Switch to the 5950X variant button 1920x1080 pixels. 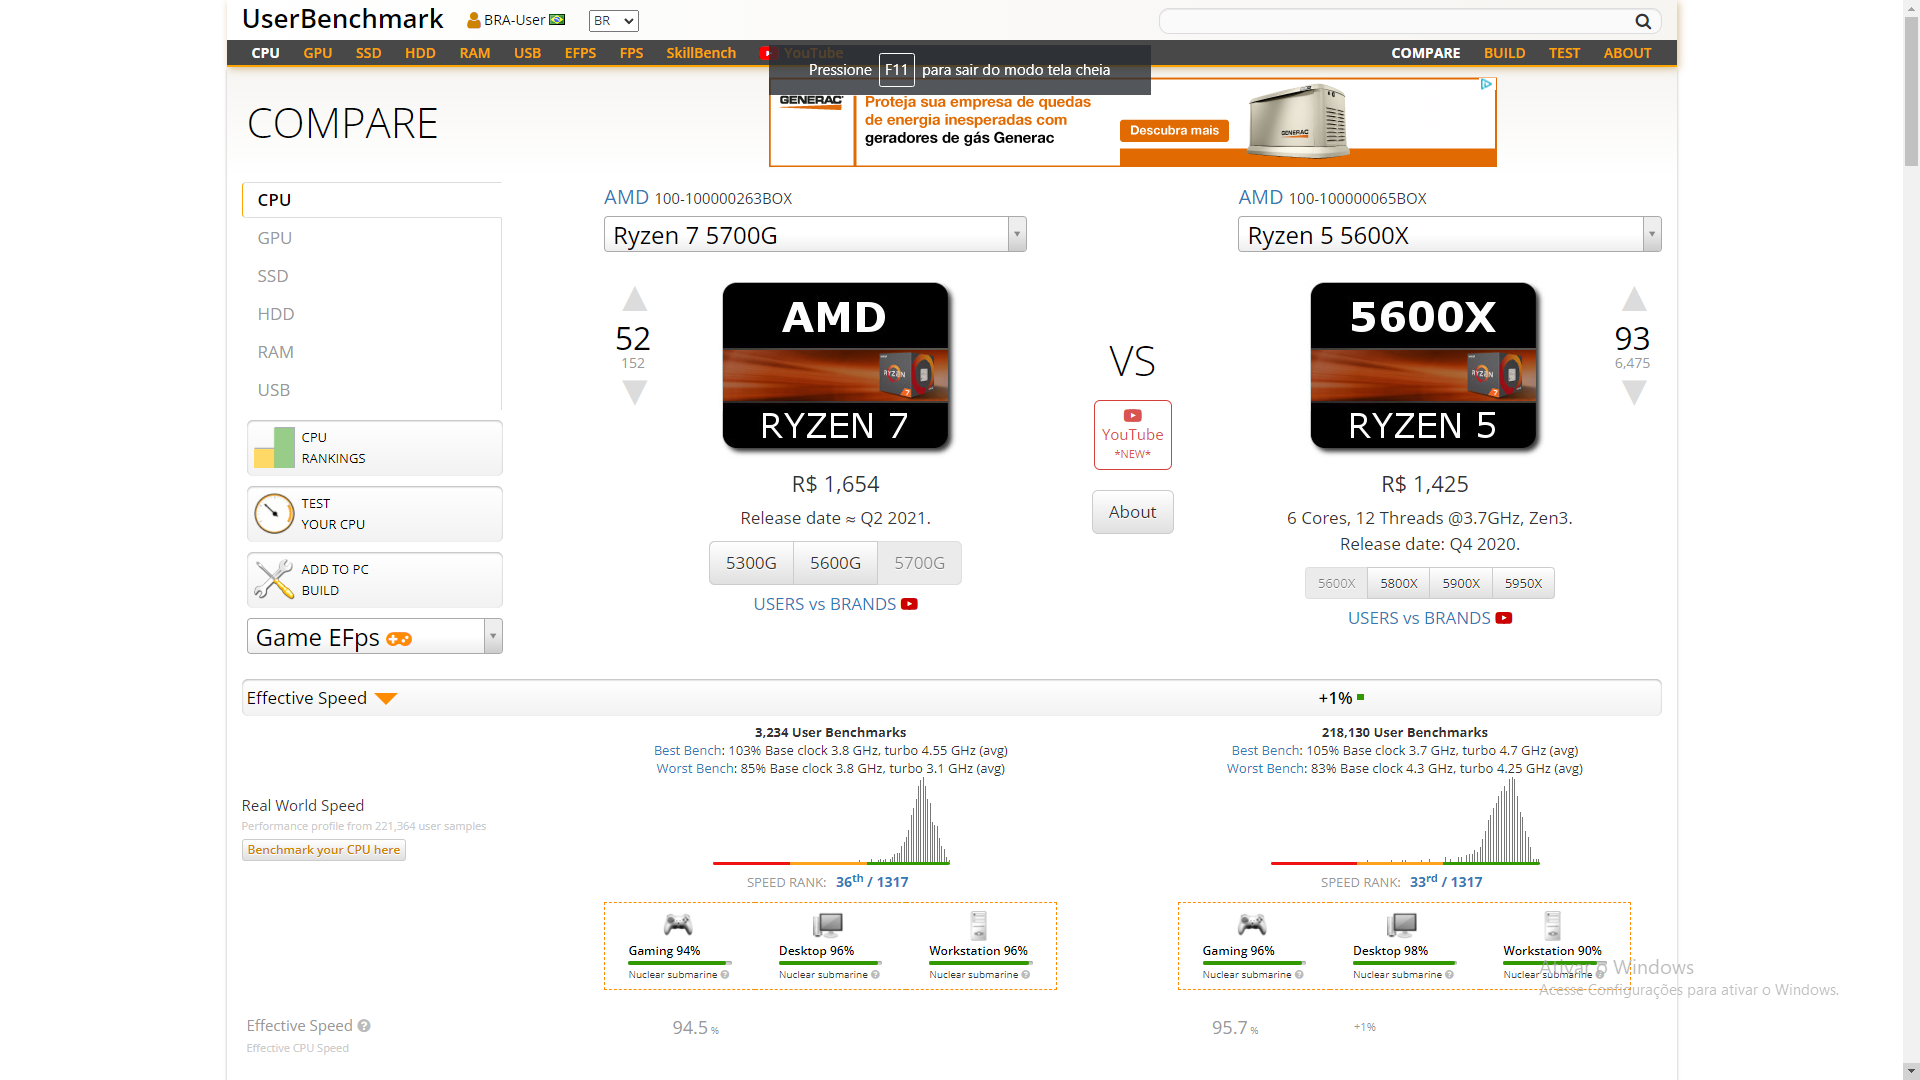pos(1523,583)
